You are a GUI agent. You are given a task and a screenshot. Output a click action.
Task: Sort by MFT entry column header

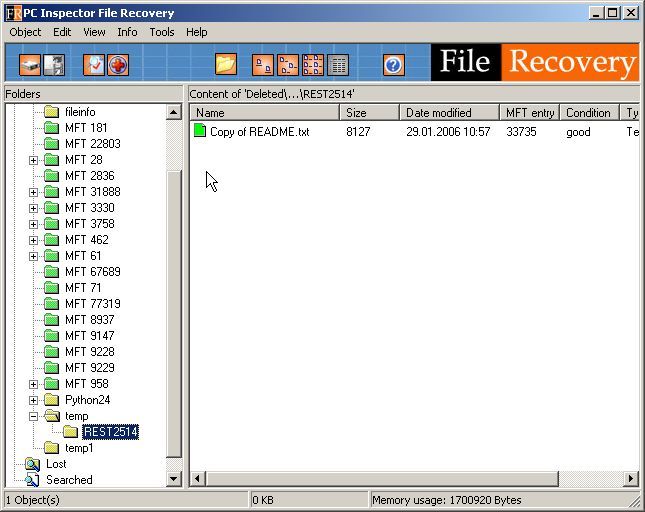[x=530, y=112]
